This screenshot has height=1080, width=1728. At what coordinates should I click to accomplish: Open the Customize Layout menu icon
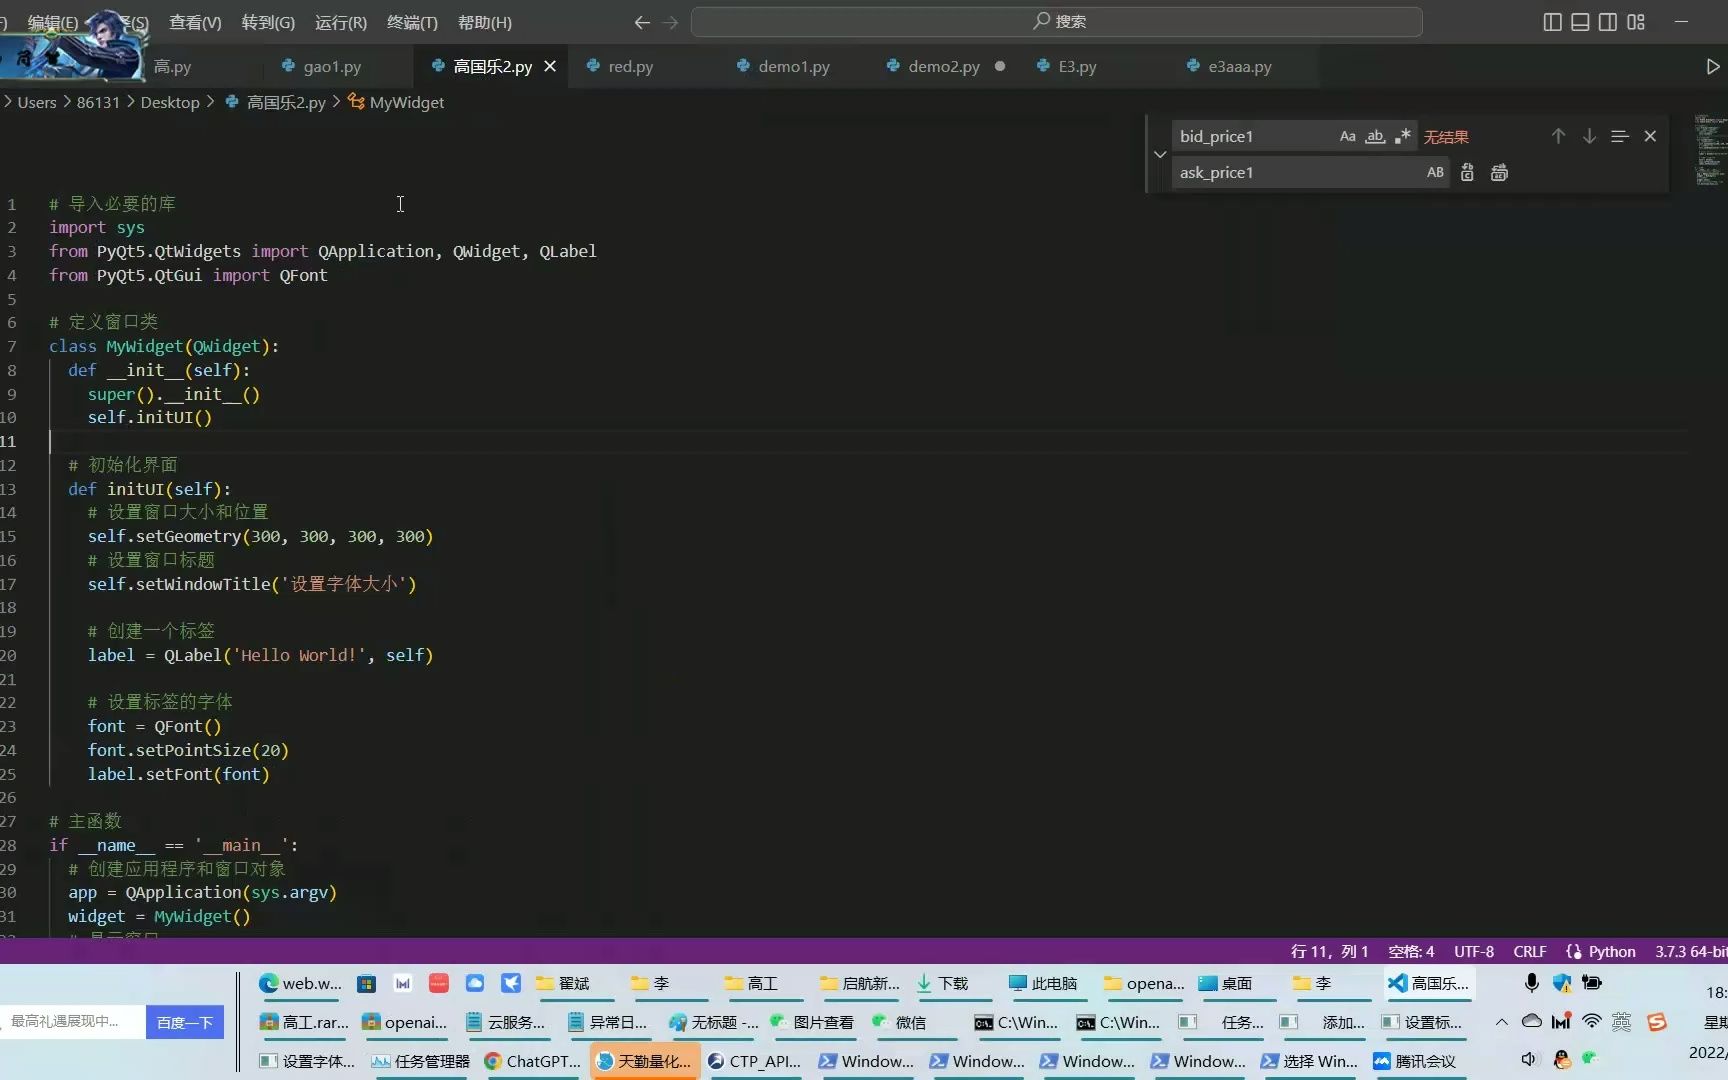point(1636,21)
